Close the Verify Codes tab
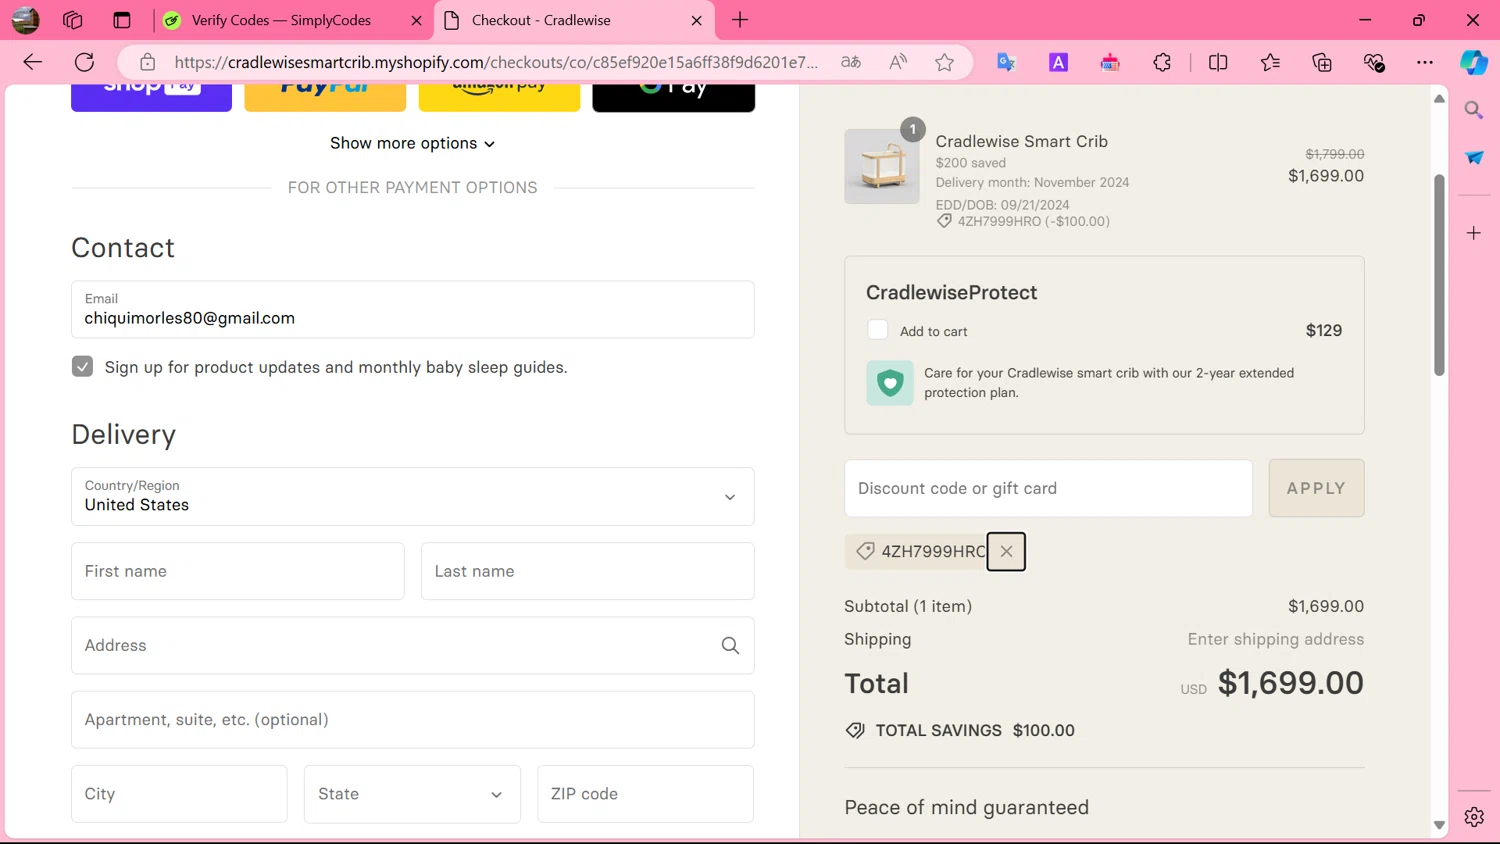 [x=416, y=20]
